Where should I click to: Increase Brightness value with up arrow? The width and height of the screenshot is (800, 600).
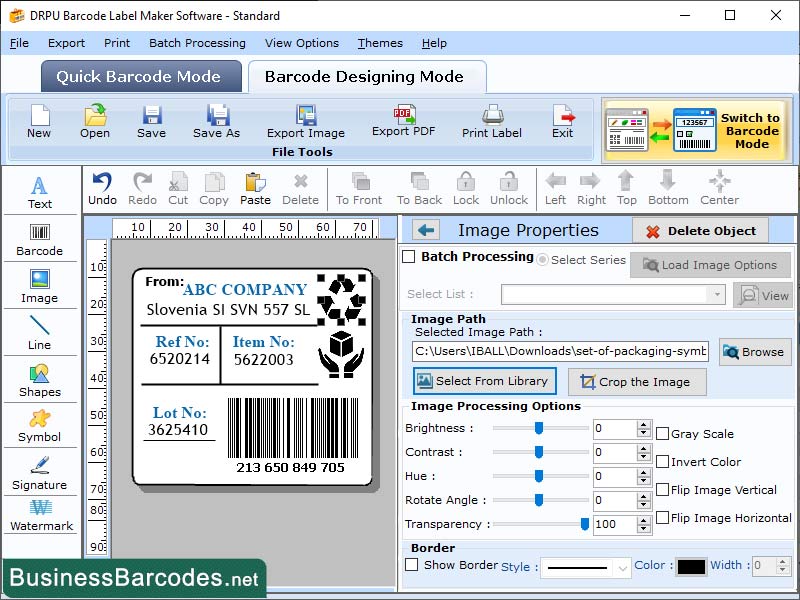pyautogui.click(x=644, y=424)
